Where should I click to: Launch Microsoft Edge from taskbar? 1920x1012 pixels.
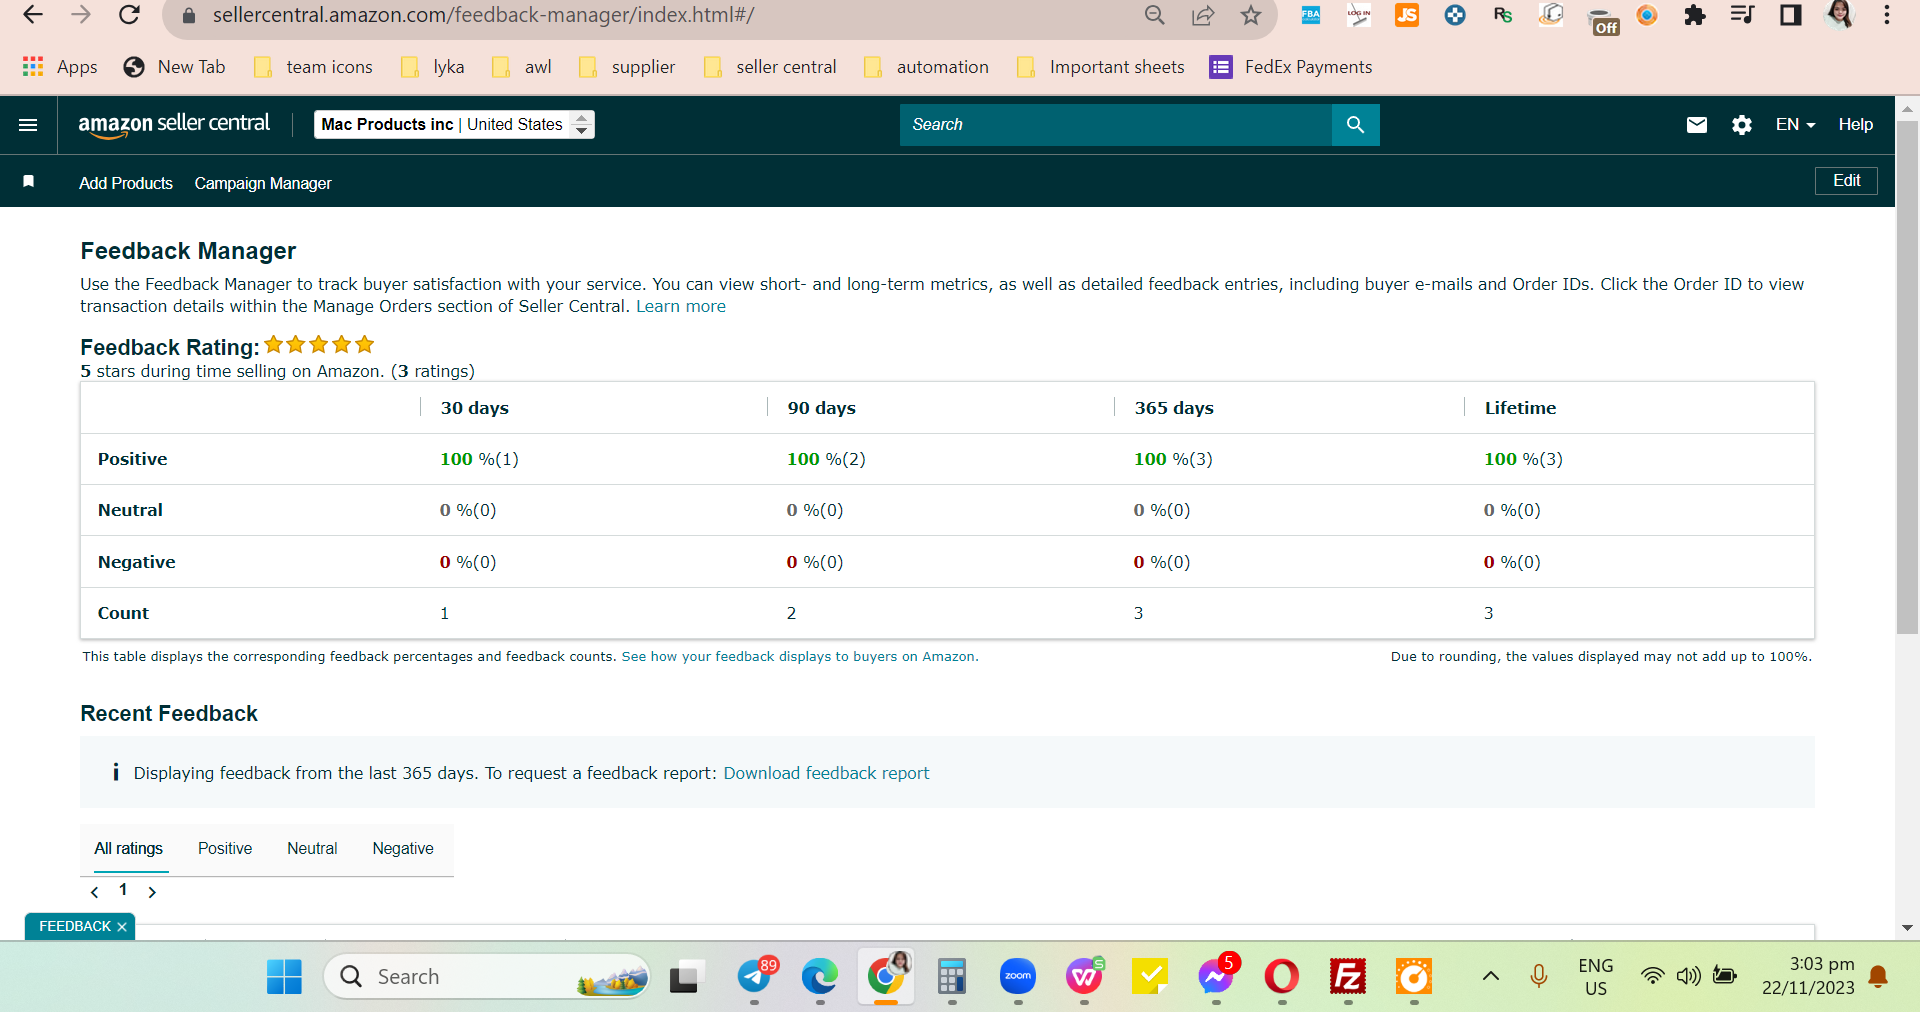[x=819, y=976]
